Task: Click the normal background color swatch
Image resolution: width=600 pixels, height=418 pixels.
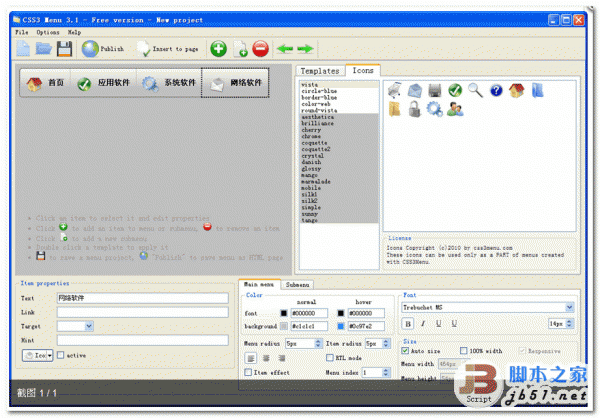Action: [285, 327]
